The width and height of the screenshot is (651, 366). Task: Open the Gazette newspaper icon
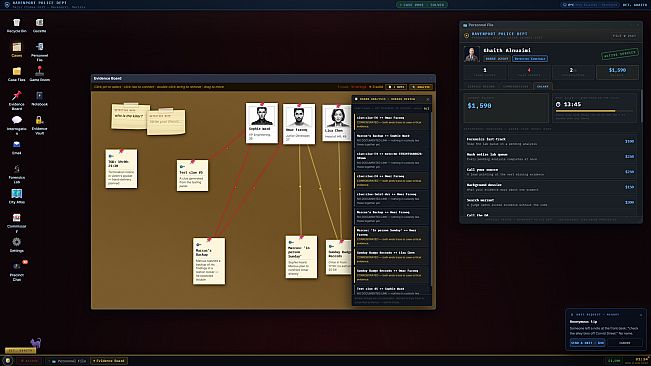pos(39,25)
